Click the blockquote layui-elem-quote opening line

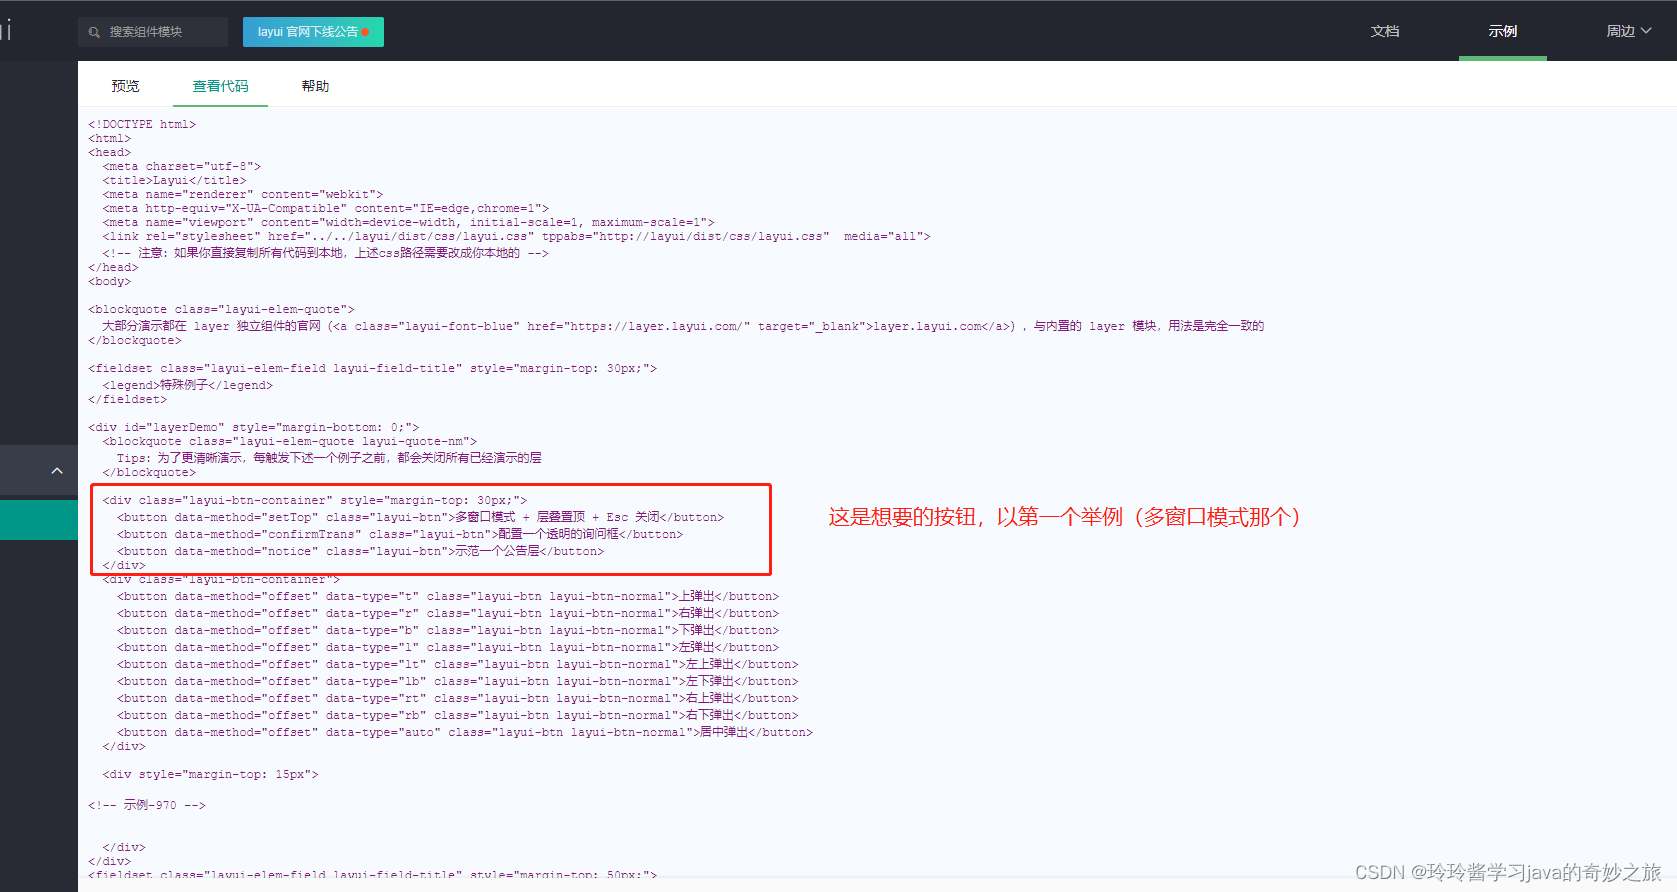click(x=221, y=309)
